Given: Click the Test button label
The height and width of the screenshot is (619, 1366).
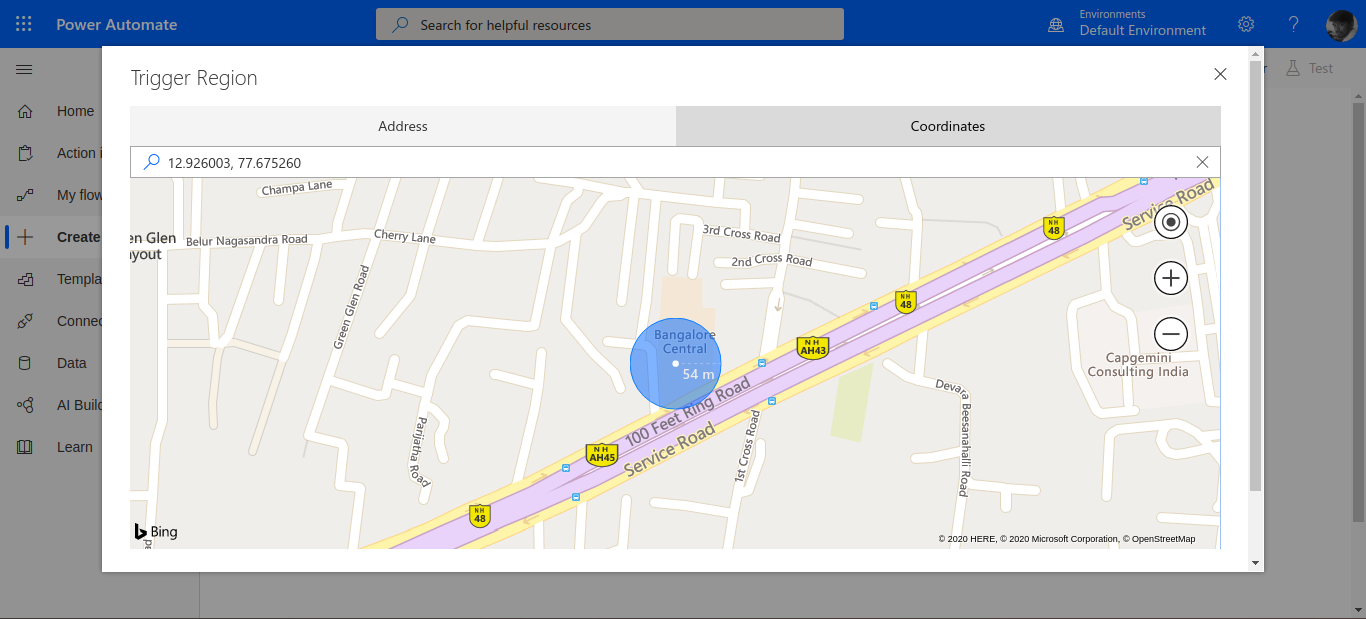Looking at the screenshot, I should point(1321,68).
